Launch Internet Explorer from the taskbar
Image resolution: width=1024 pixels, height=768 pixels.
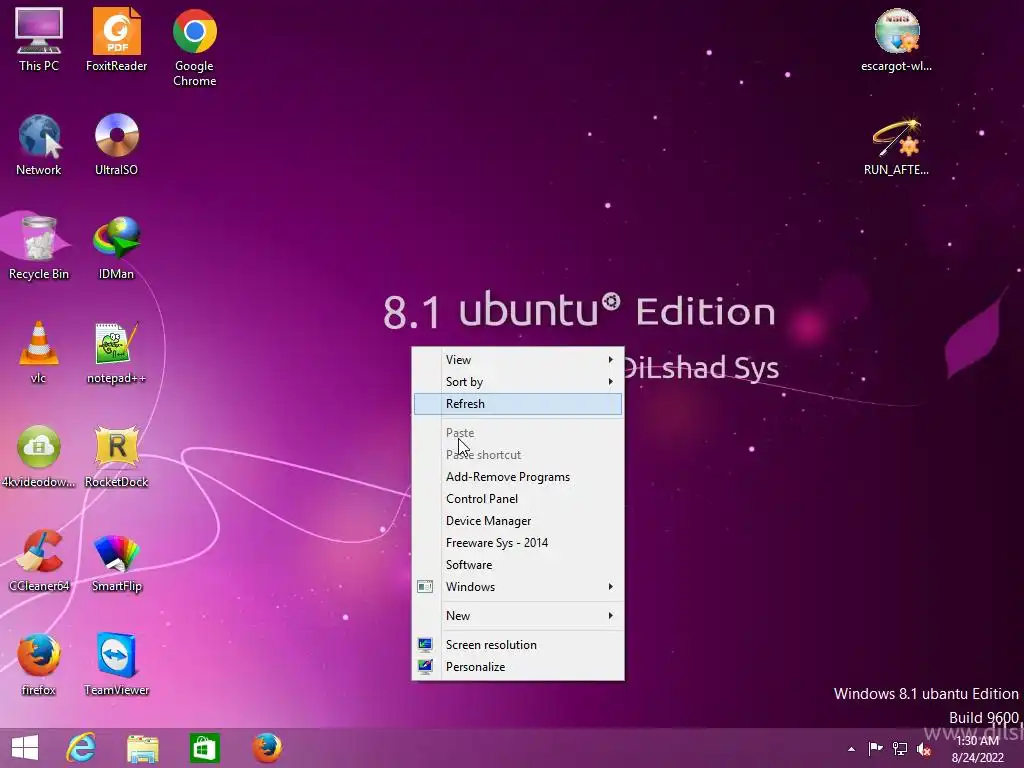point(81,748)
